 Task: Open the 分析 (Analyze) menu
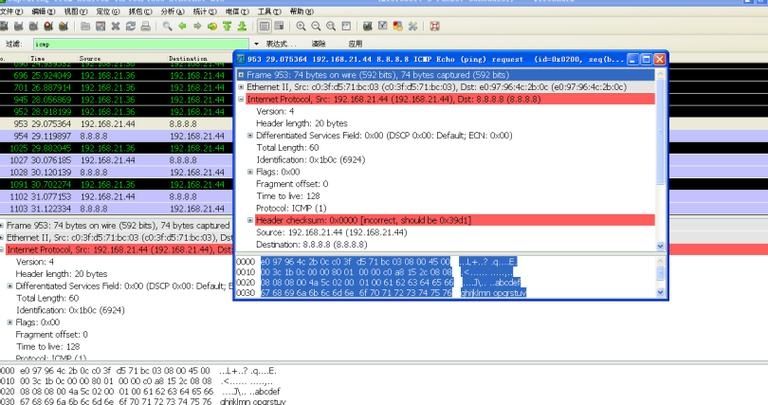170,11
